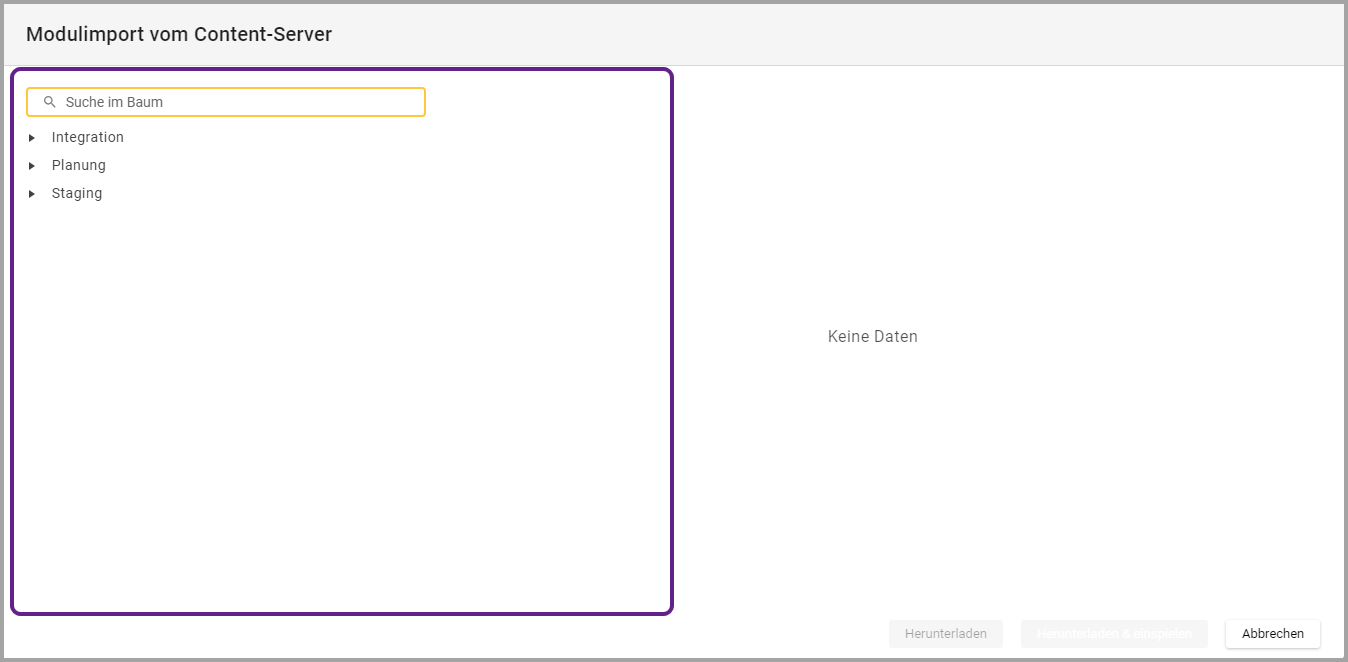Expand the Planung tree node arrow
The height and width of the screenshot is (662, 1348).
pyautogui.click(x=32, y=166)
